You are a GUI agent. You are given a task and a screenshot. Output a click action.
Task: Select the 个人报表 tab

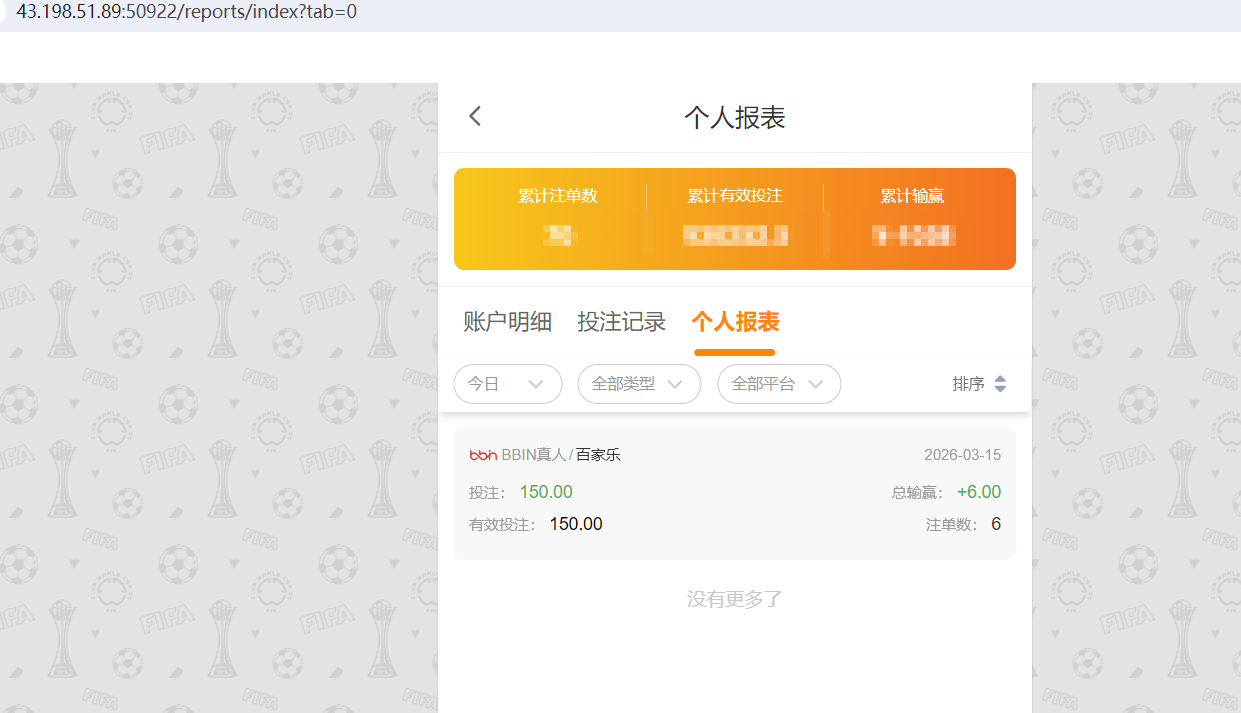(x=735, y=321)
